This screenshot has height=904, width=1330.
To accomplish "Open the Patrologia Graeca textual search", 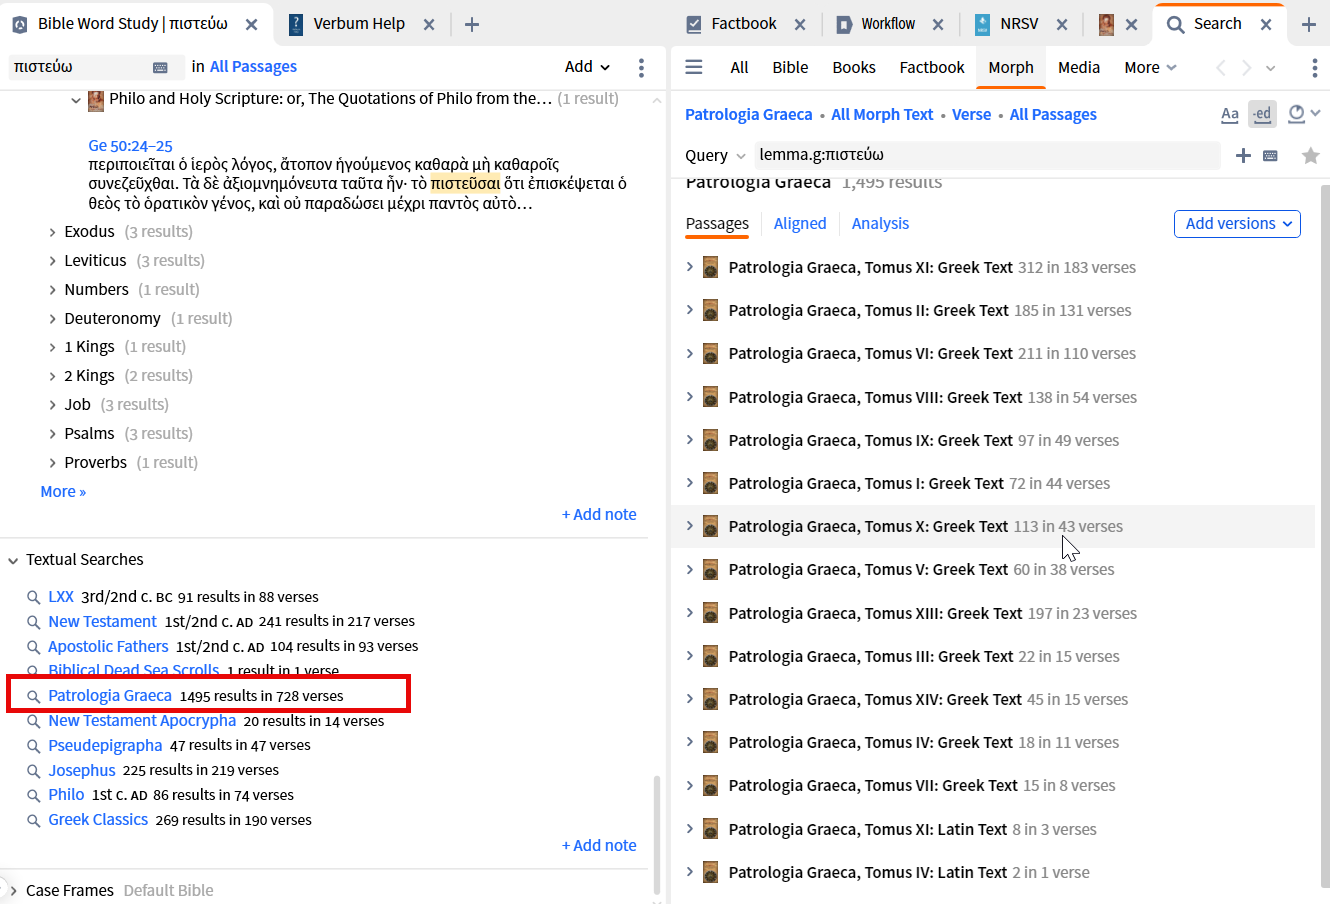I will [x=110, y=696].
